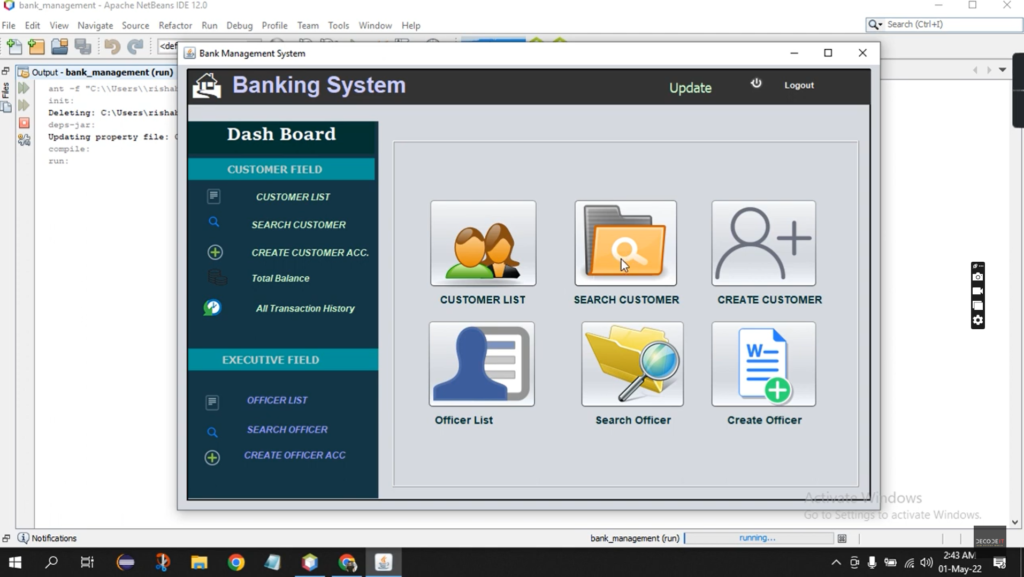The height and width of the screenshot is (577, 1024).
Task: Click the Banking System house logo
Action: click(207, 86)
